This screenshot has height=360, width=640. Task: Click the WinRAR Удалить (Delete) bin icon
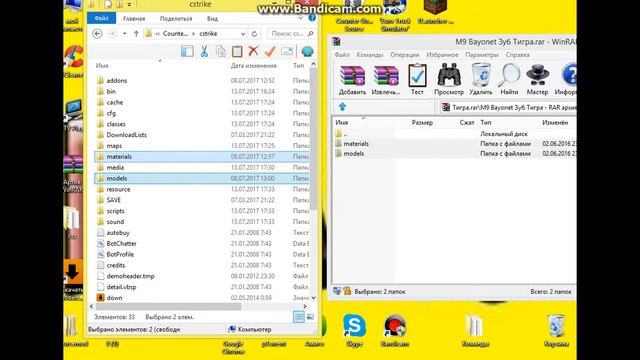[481, 76]
